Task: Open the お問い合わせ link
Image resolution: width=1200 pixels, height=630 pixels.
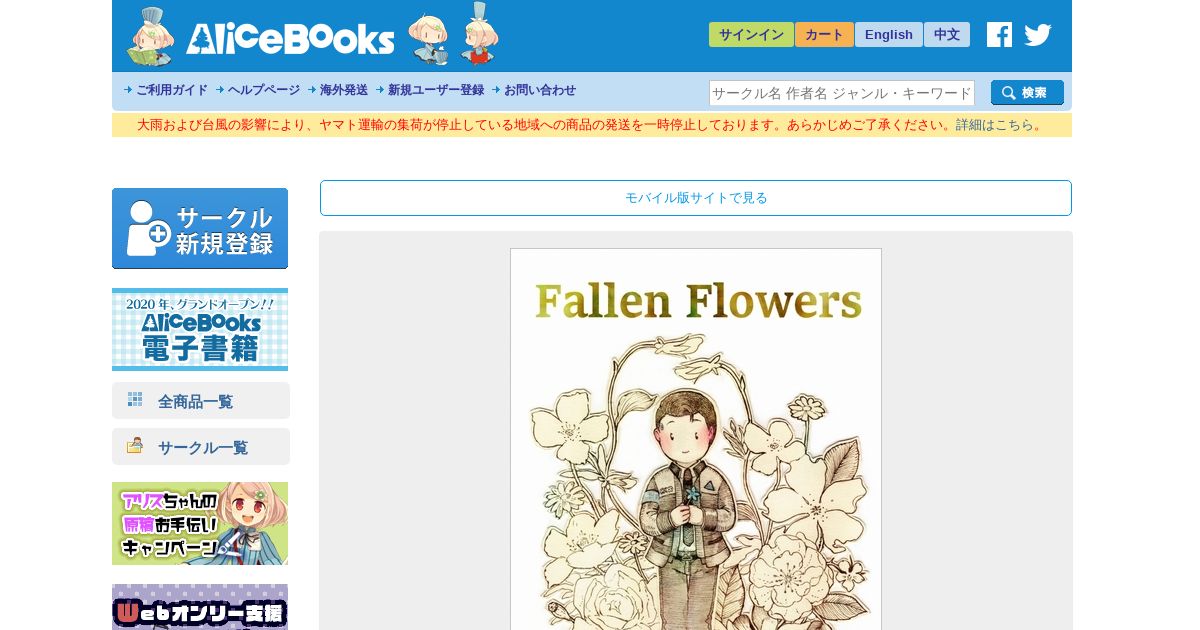Action: (539, 90)
